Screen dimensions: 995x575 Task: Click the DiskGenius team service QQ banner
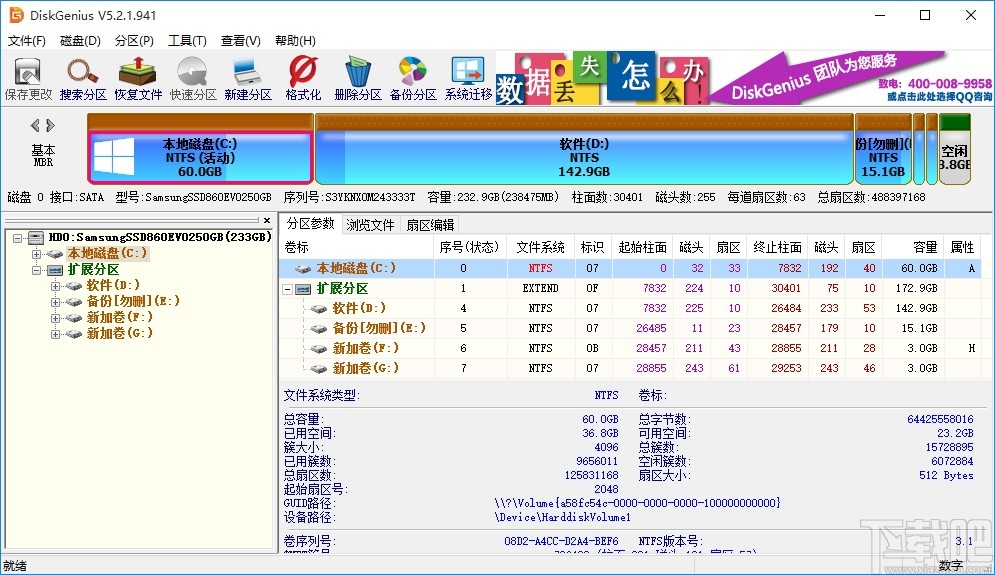[x=852, y=79]
